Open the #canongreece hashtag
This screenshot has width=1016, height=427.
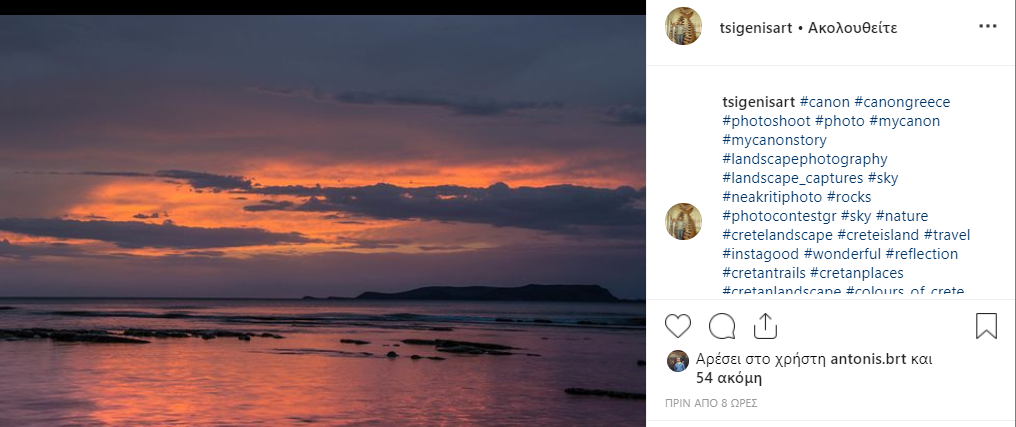click(902, 102)
